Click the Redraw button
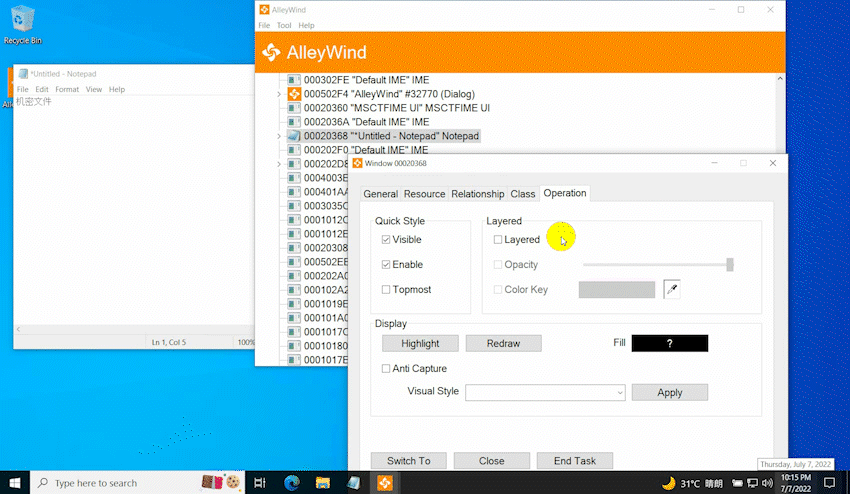Viewport: 850px width, 494px height. pos(503,343)
